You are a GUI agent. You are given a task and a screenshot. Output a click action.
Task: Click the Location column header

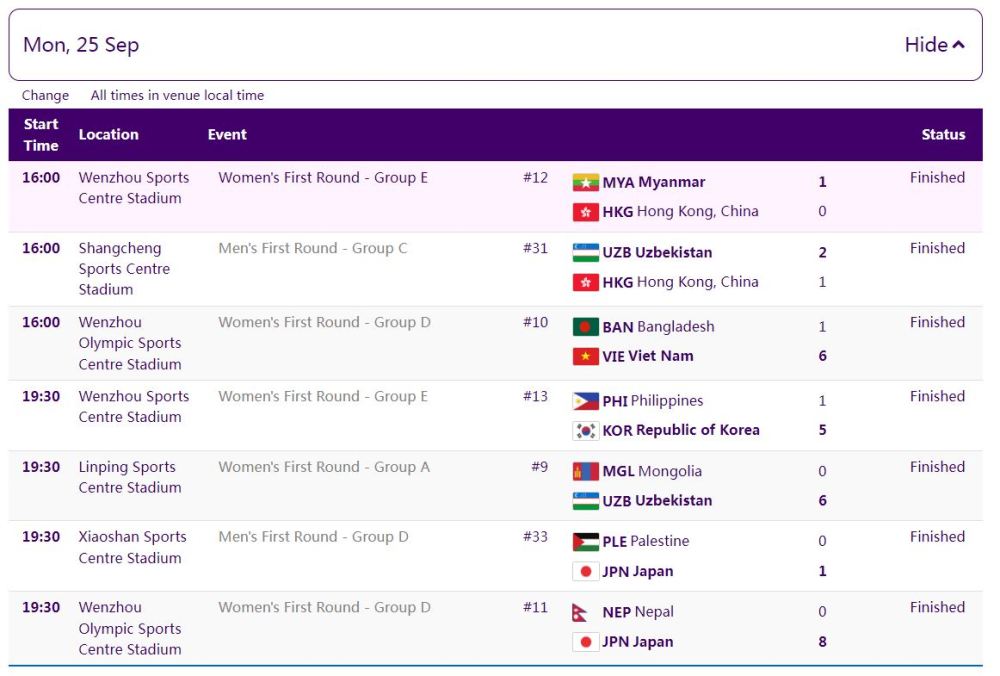pyautogui.click(x=108, y=135)
